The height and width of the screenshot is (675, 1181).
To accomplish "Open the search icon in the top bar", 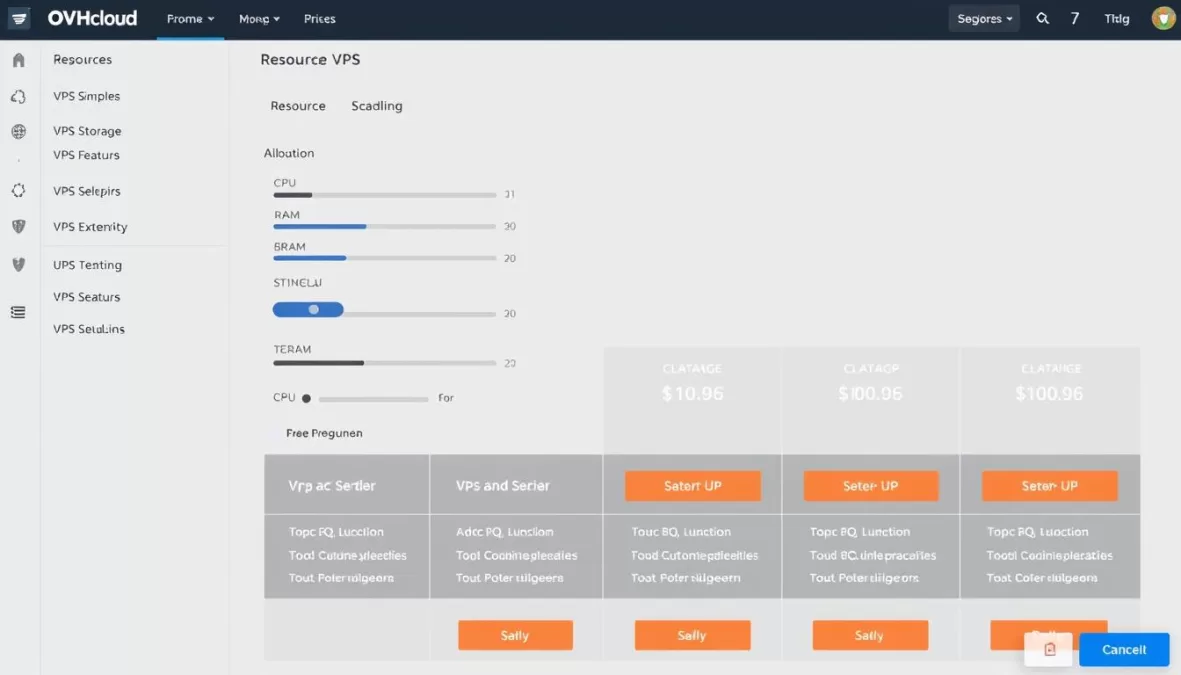I will (1042, 18).
